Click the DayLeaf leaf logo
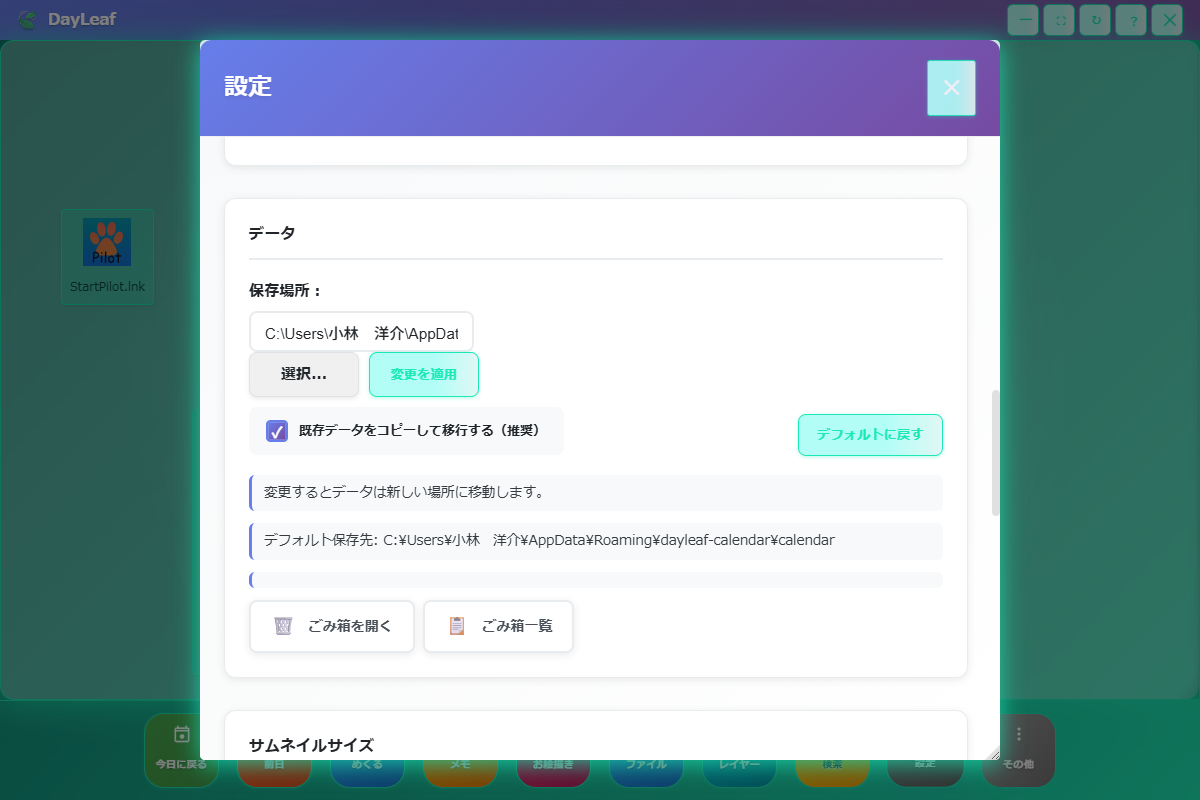Viewport: 1200px width, 800px height. click(28, 20)
